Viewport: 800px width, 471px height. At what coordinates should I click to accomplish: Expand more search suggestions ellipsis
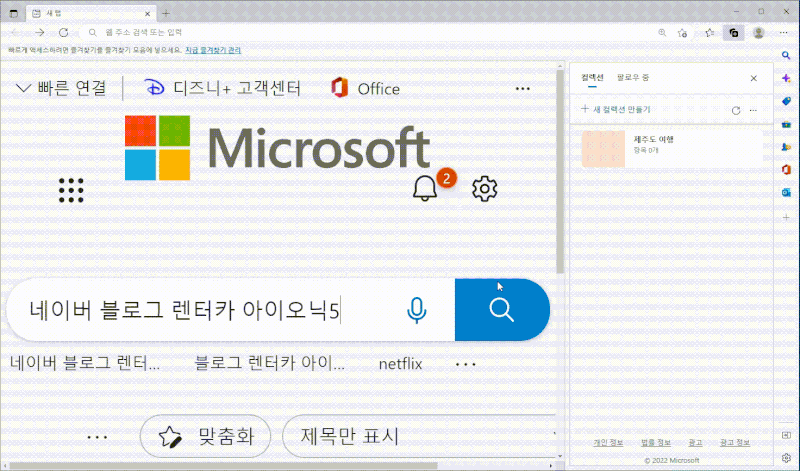tap(465, 364)
